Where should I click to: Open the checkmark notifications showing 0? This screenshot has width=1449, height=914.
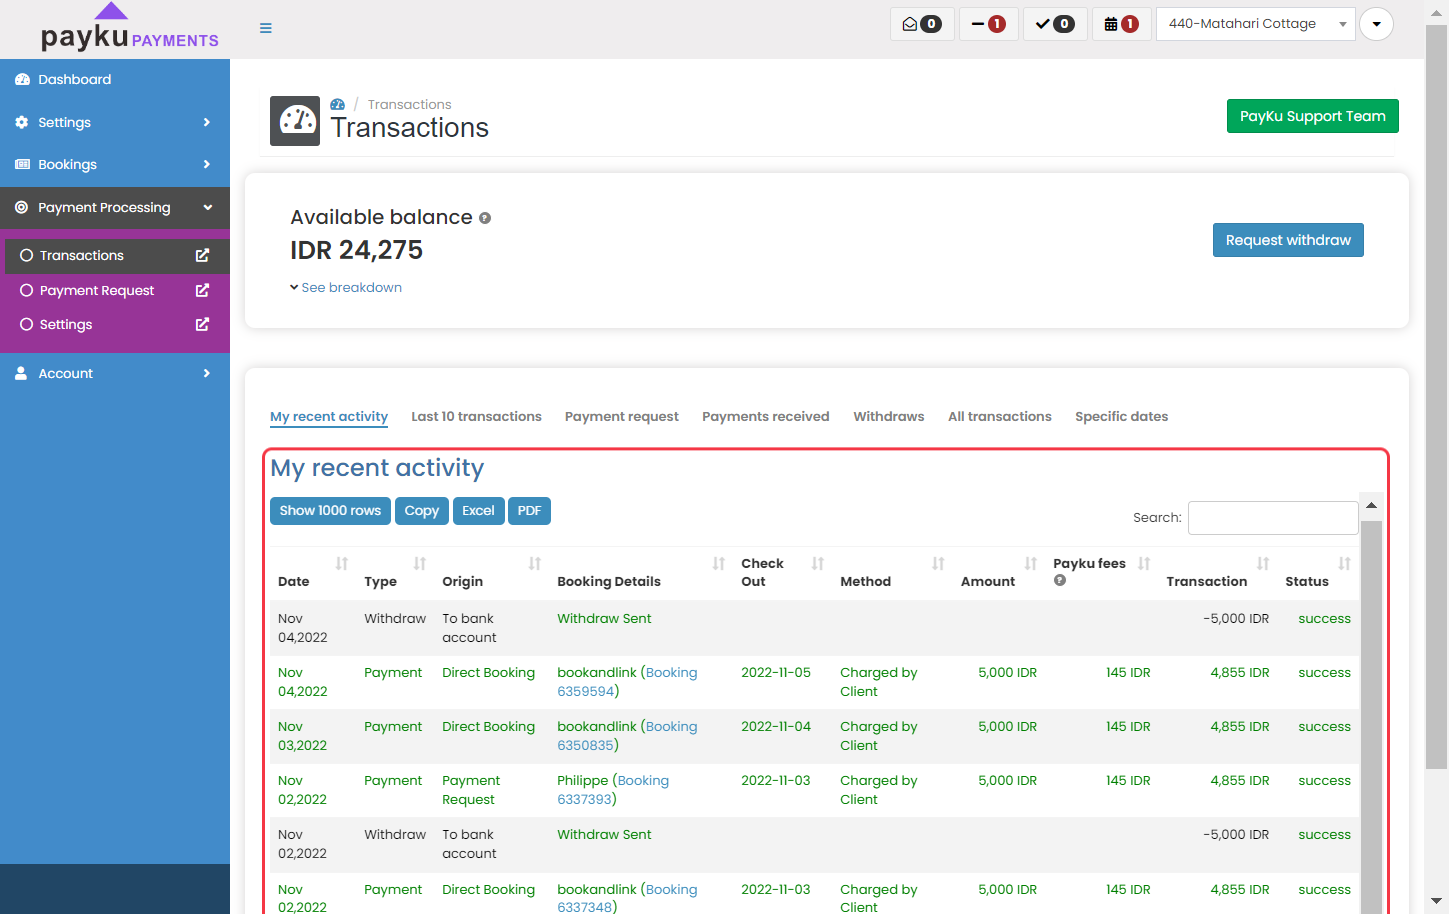(x=1055, y=24)
